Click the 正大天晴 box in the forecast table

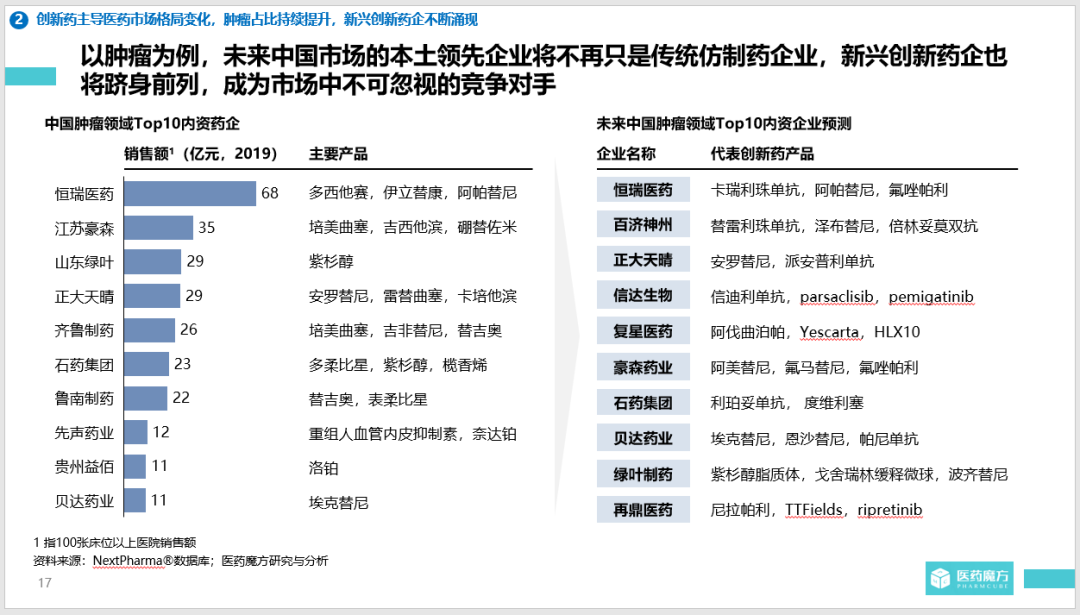point(643,260)
